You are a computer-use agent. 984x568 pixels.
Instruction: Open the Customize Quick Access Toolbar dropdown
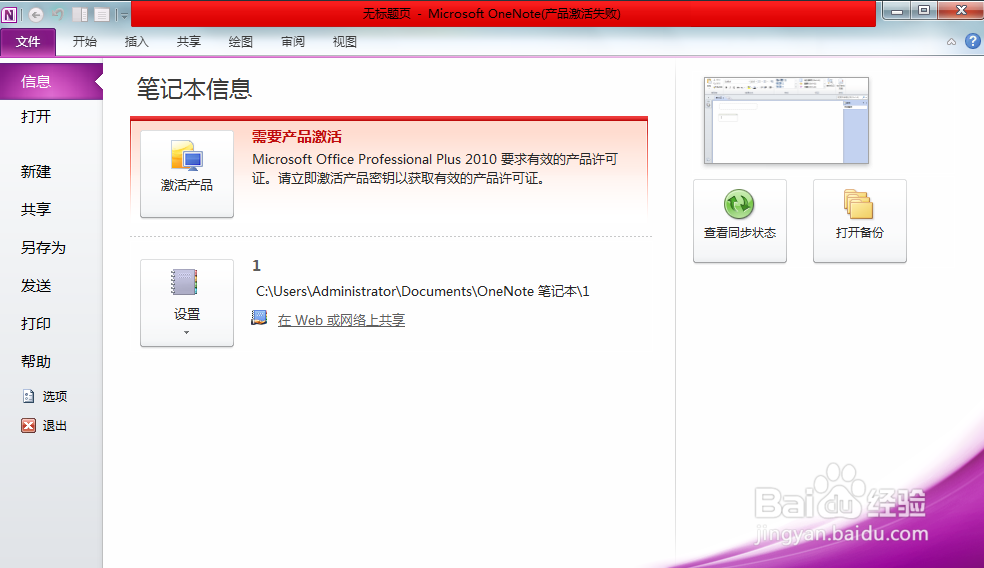[x=124, y=14]
